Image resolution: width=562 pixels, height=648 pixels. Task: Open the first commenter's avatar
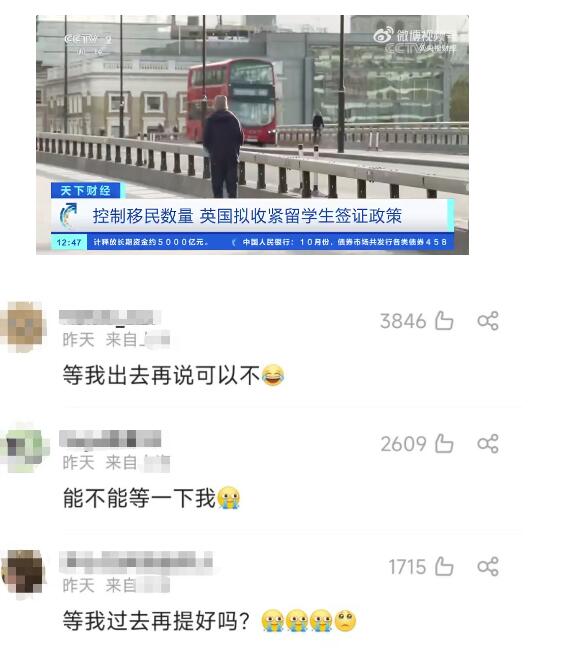click(23, 326)
